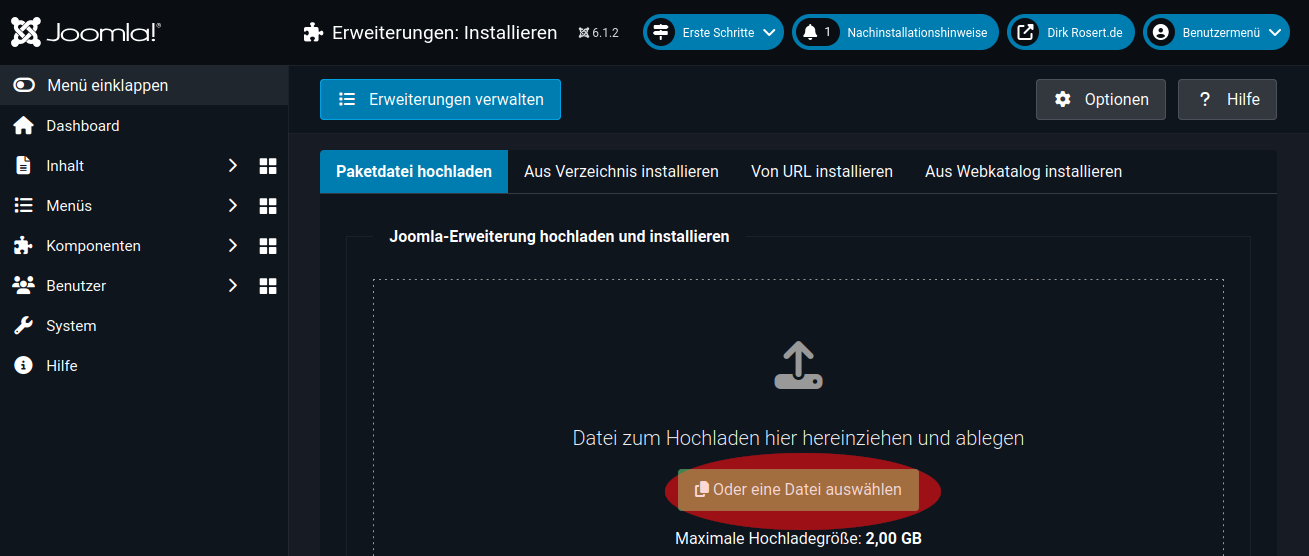The height and width of the screenshot is (556, 1309).
Task: Click the notification bell icon
Action: tap(809, 33)
